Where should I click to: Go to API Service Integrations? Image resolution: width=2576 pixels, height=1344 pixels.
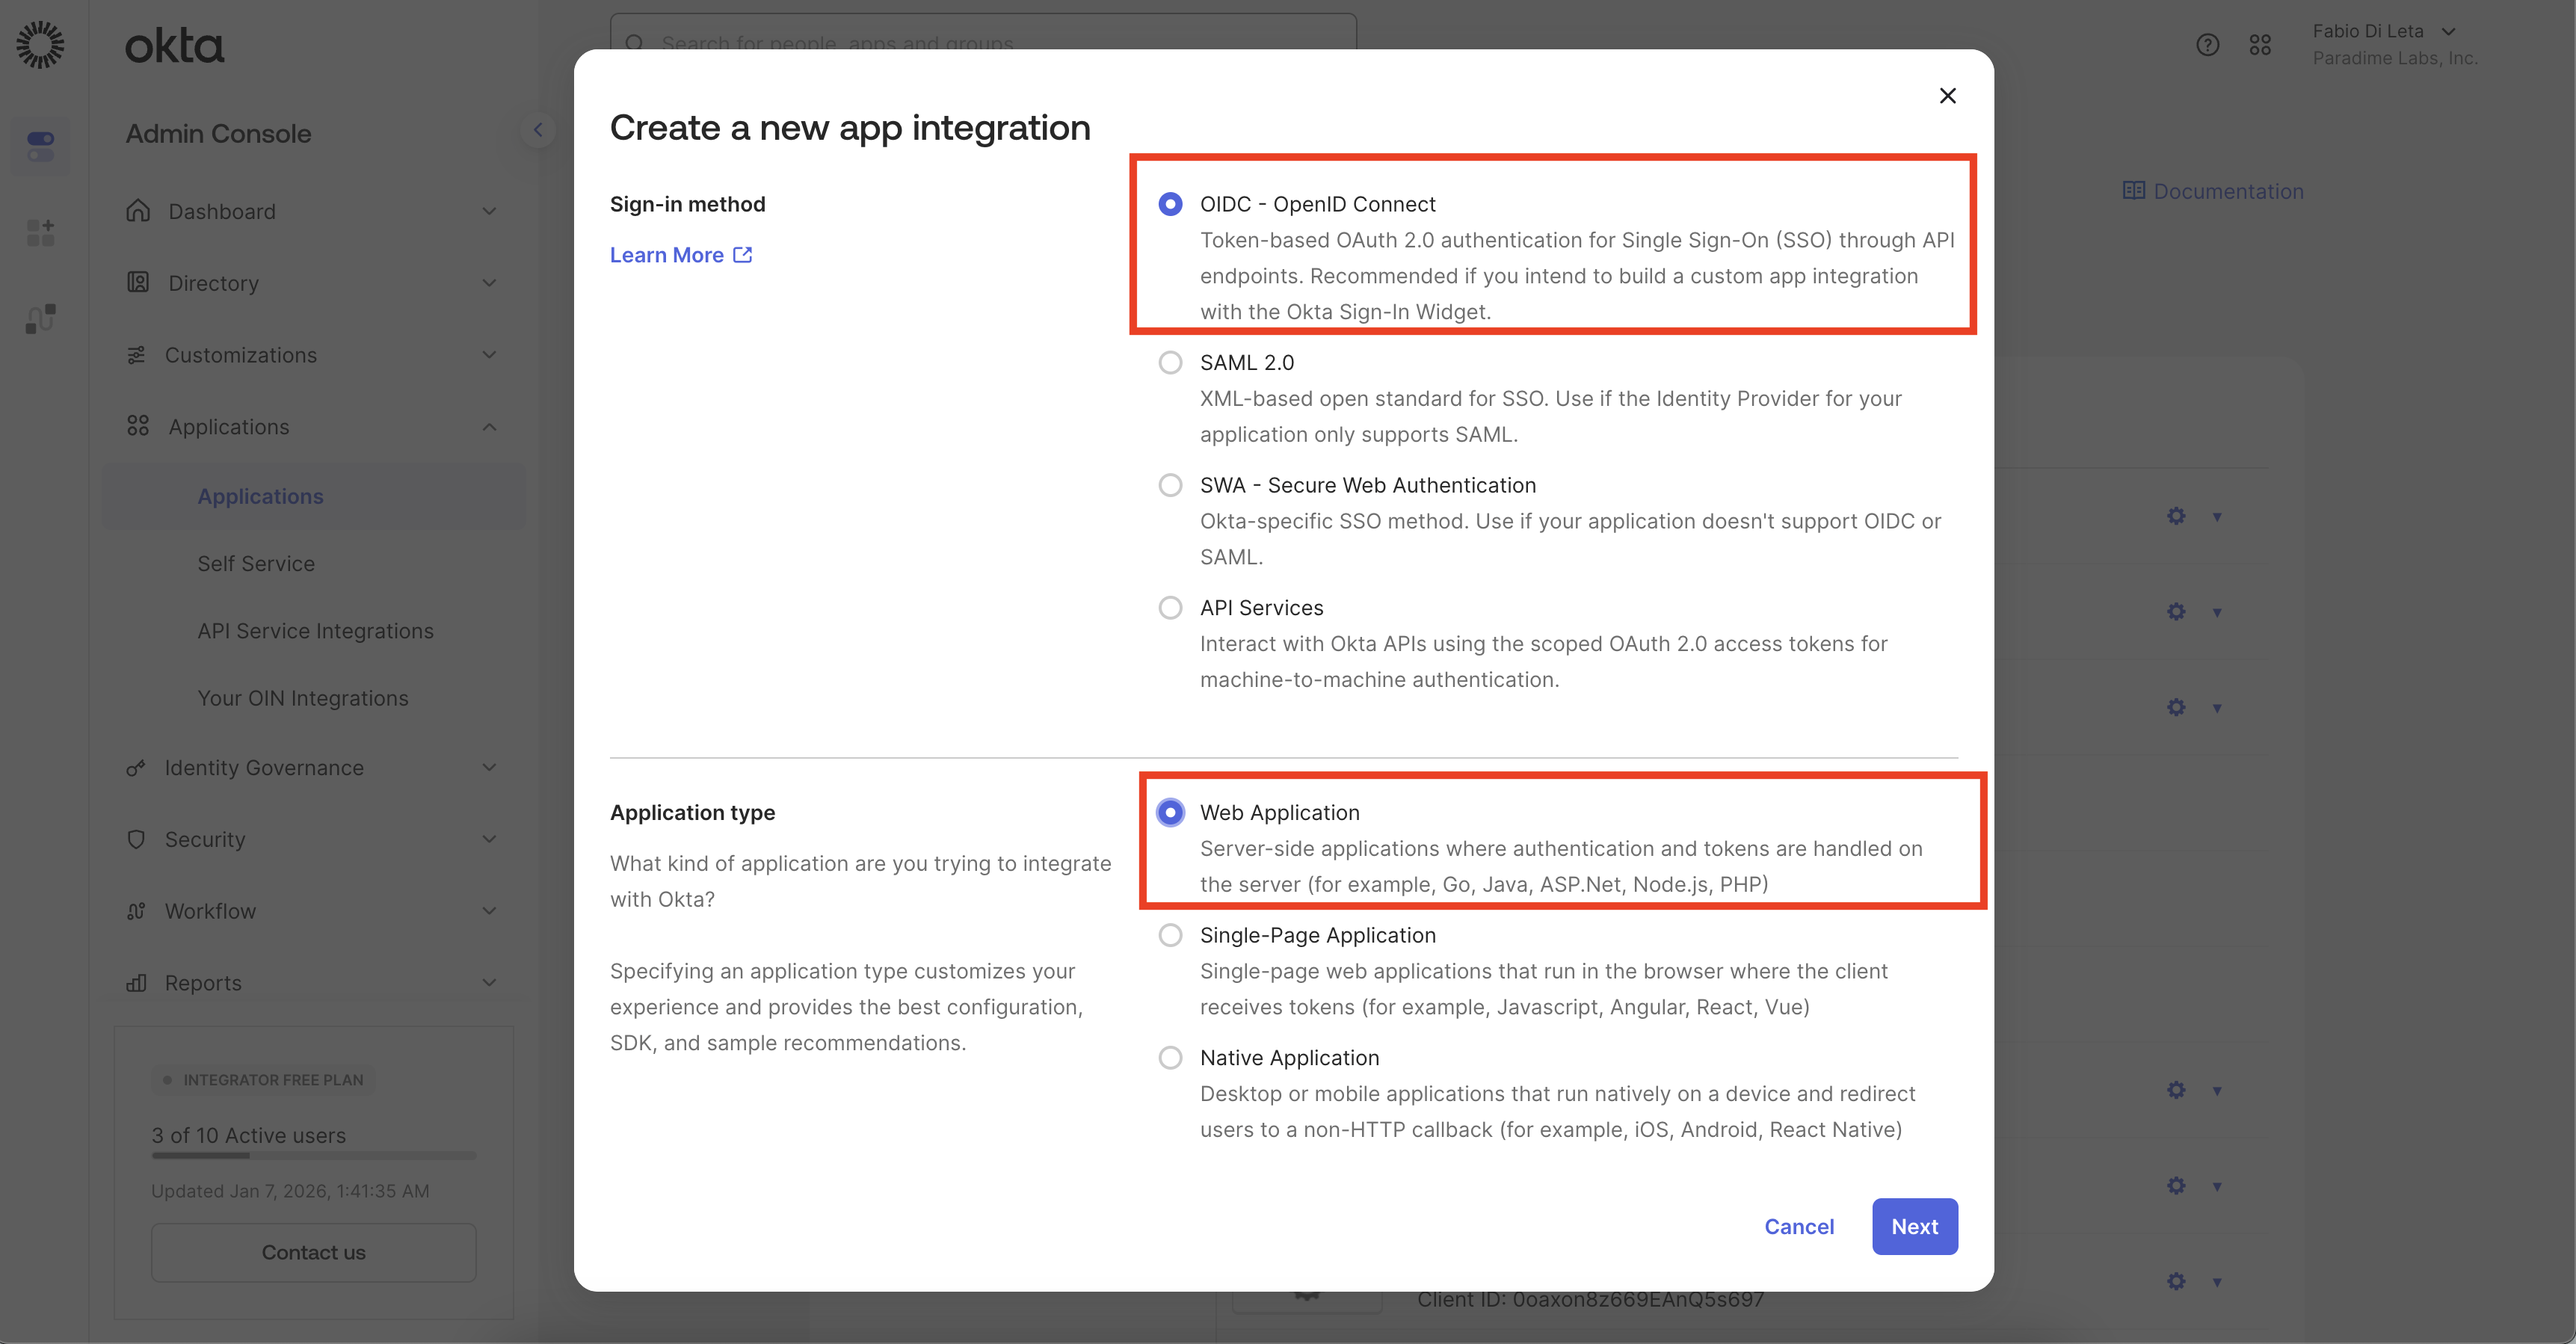[315, 631]
